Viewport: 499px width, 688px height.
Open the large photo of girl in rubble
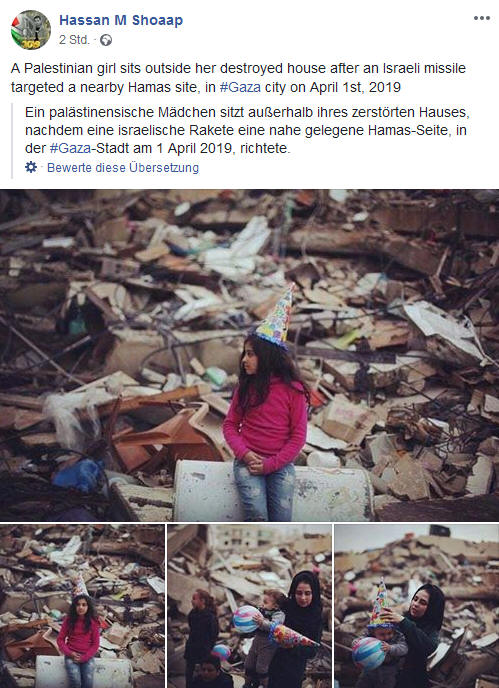click(249, 355)
